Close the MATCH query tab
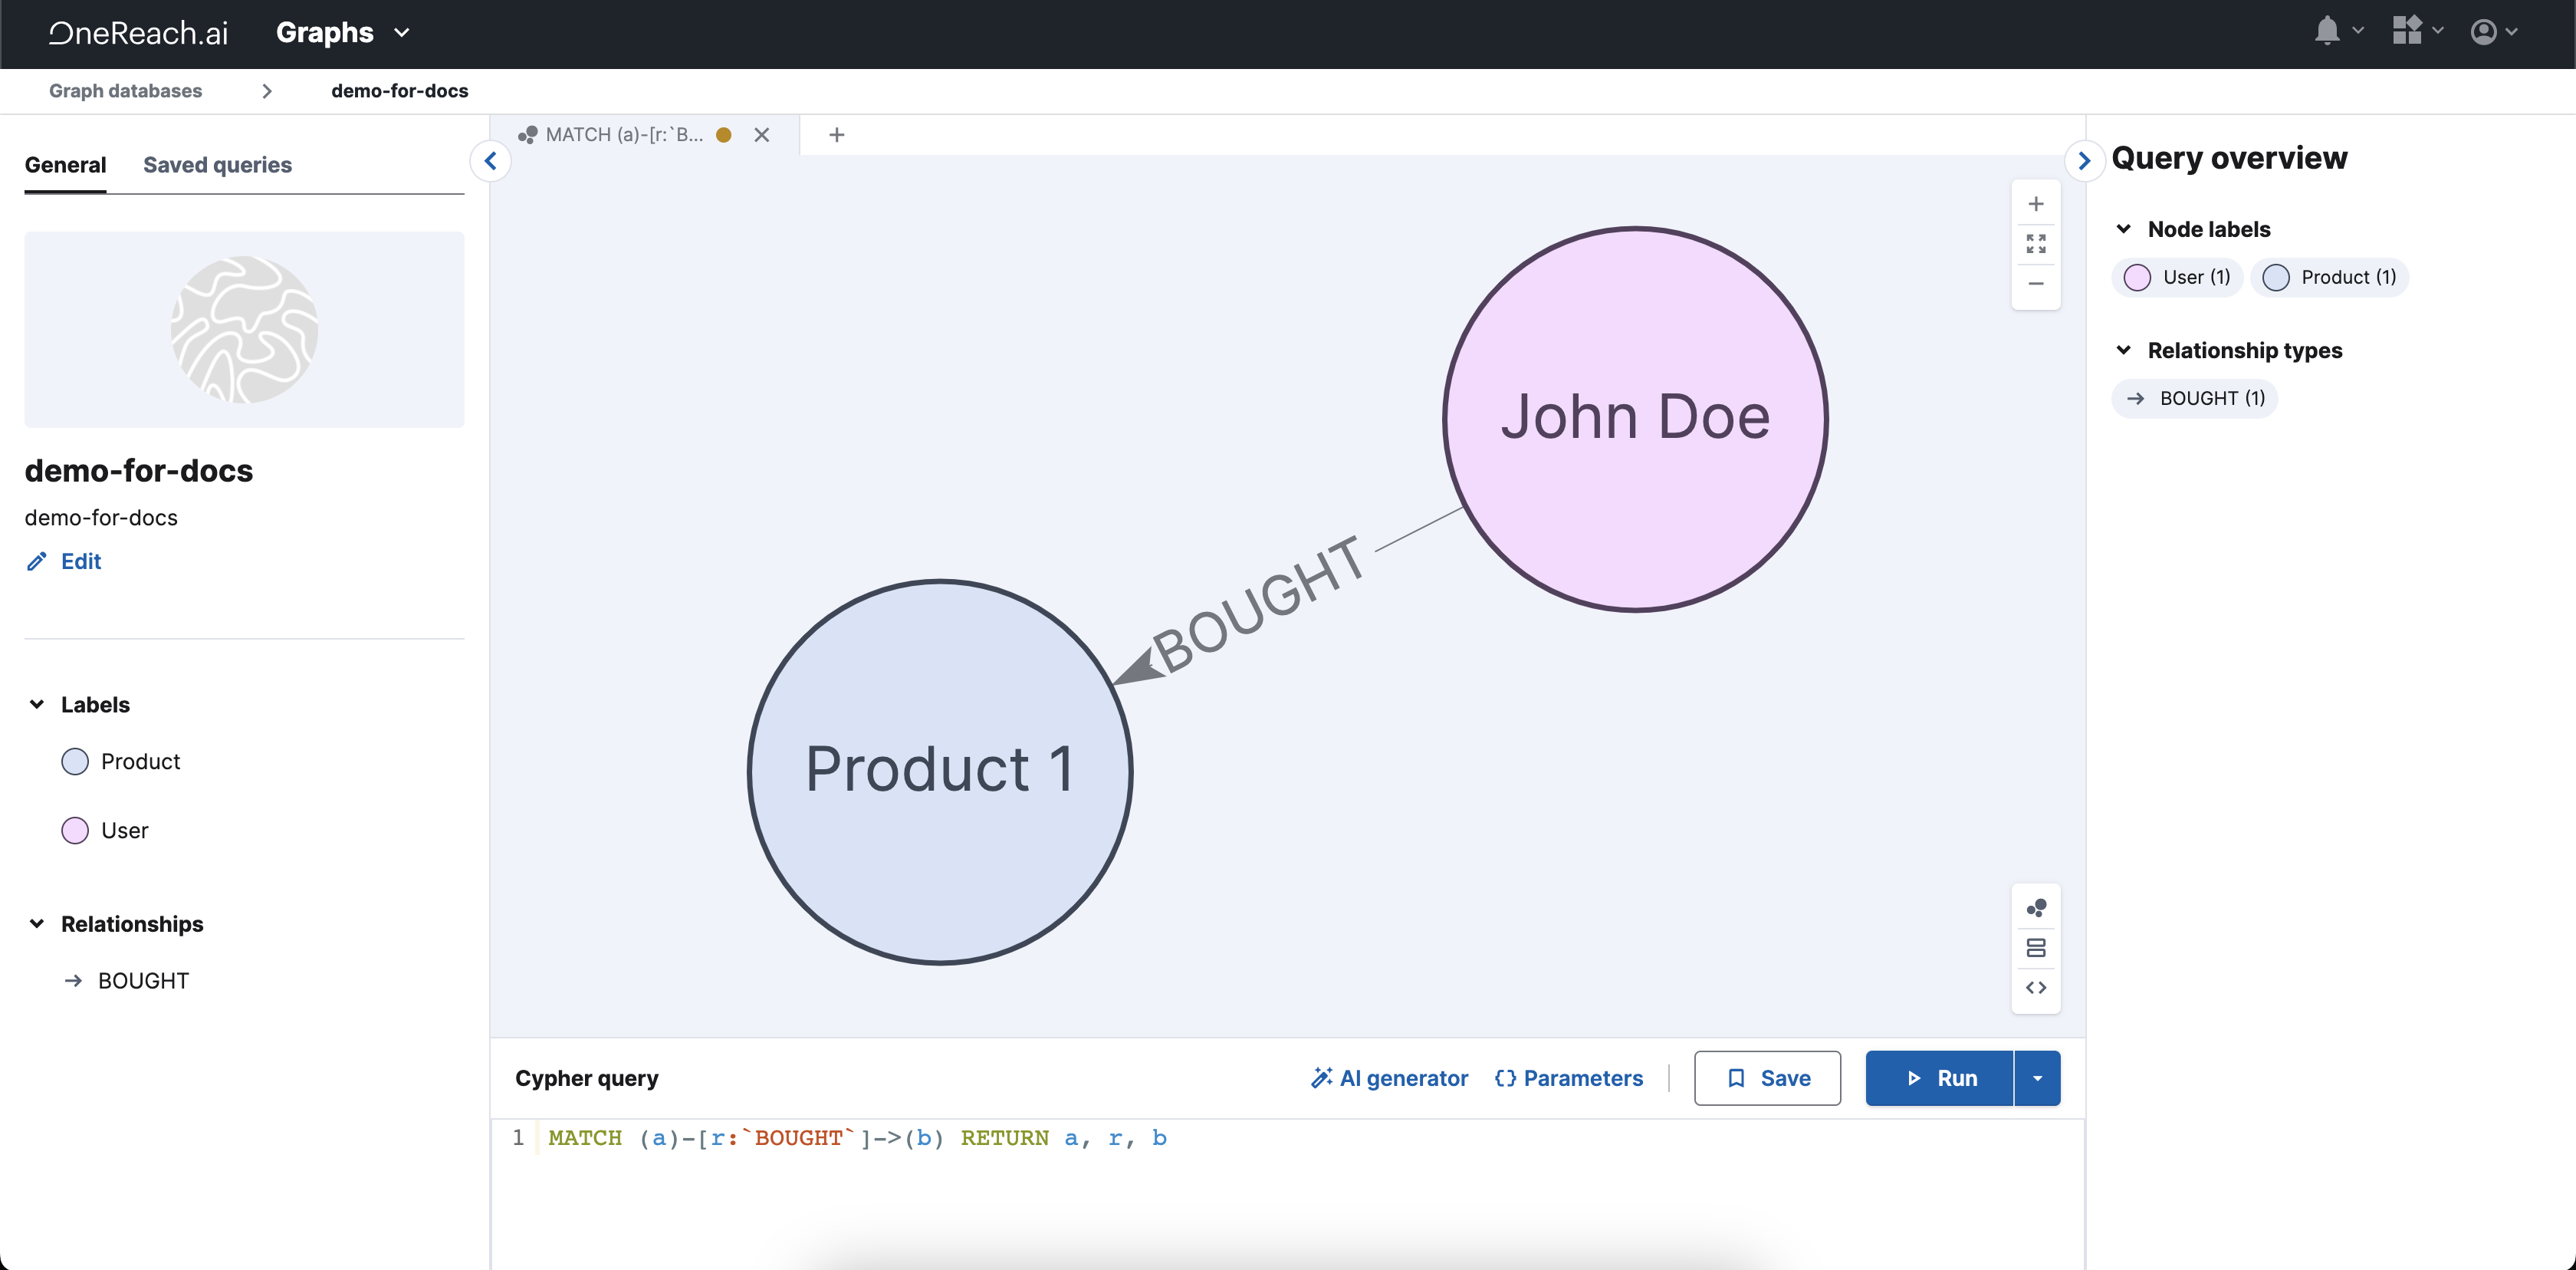The height and width of the screenshot is (1270, 2576). click(x=762, y=135)
